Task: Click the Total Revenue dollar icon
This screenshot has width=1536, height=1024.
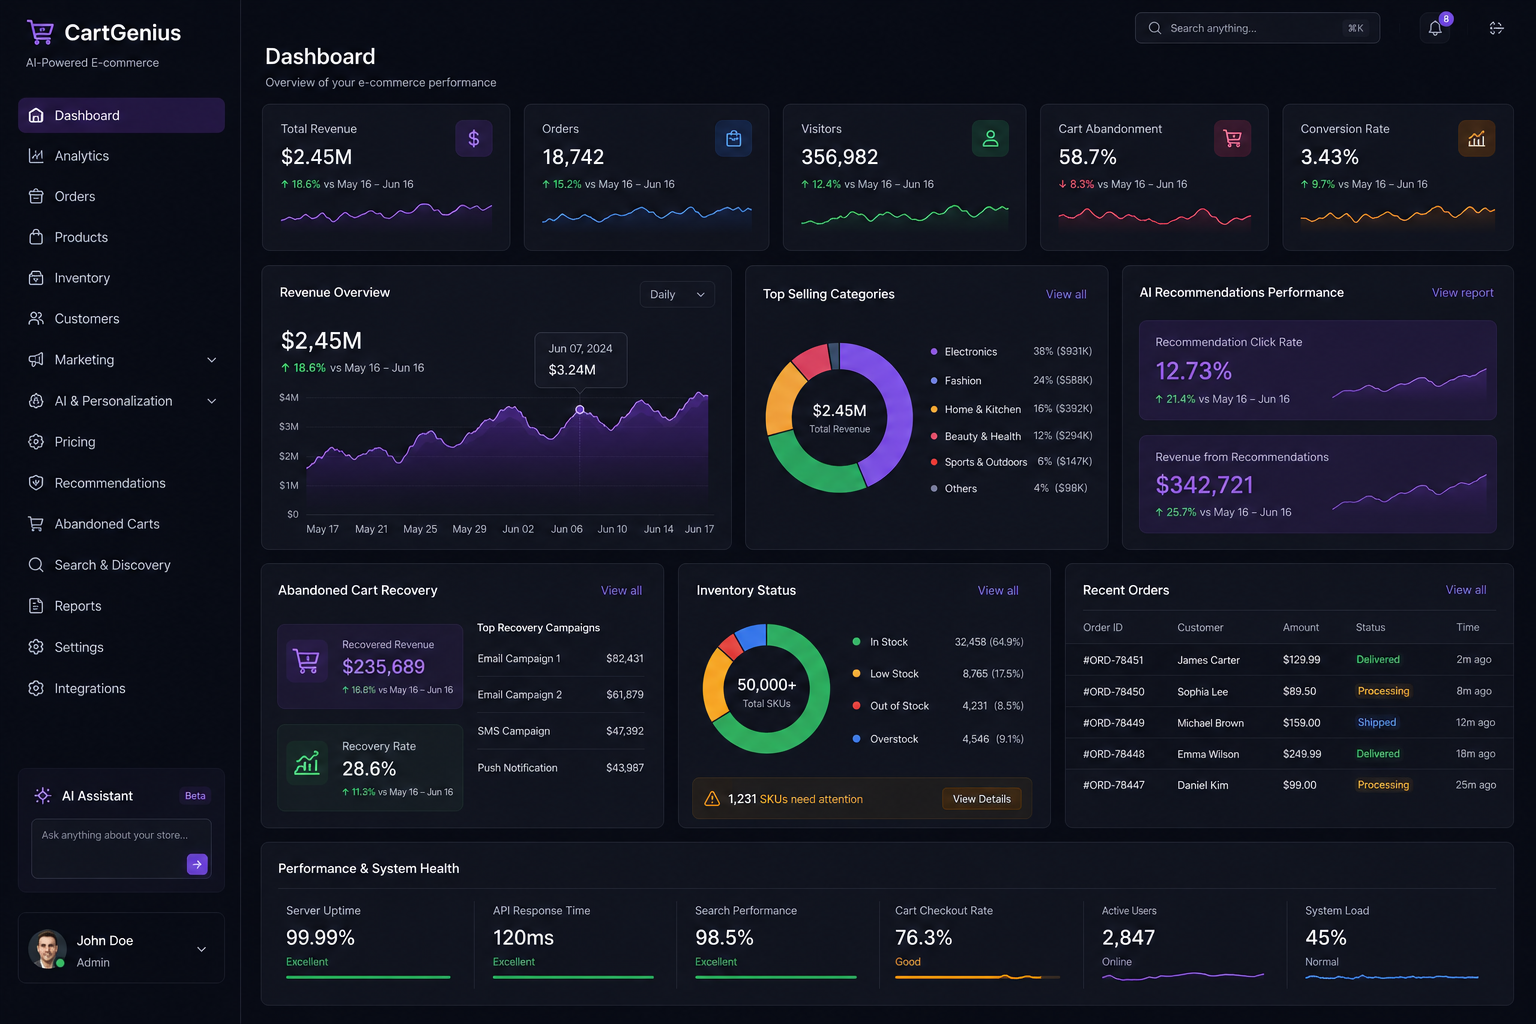Action: coord(474,138)
